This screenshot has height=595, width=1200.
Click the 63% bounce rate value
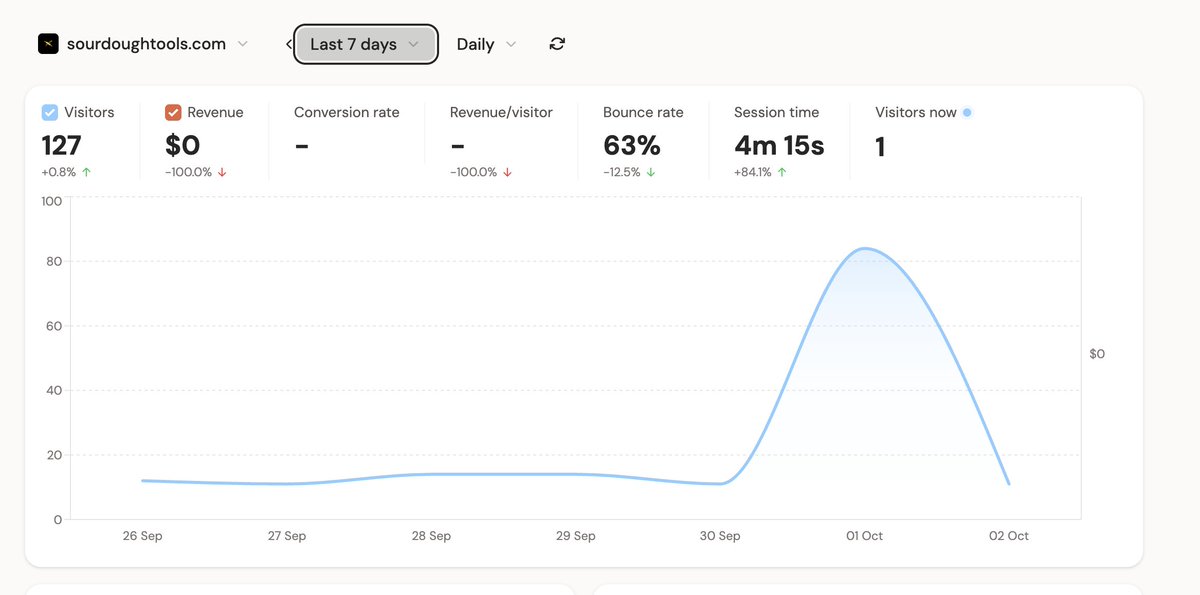point(632,146)
